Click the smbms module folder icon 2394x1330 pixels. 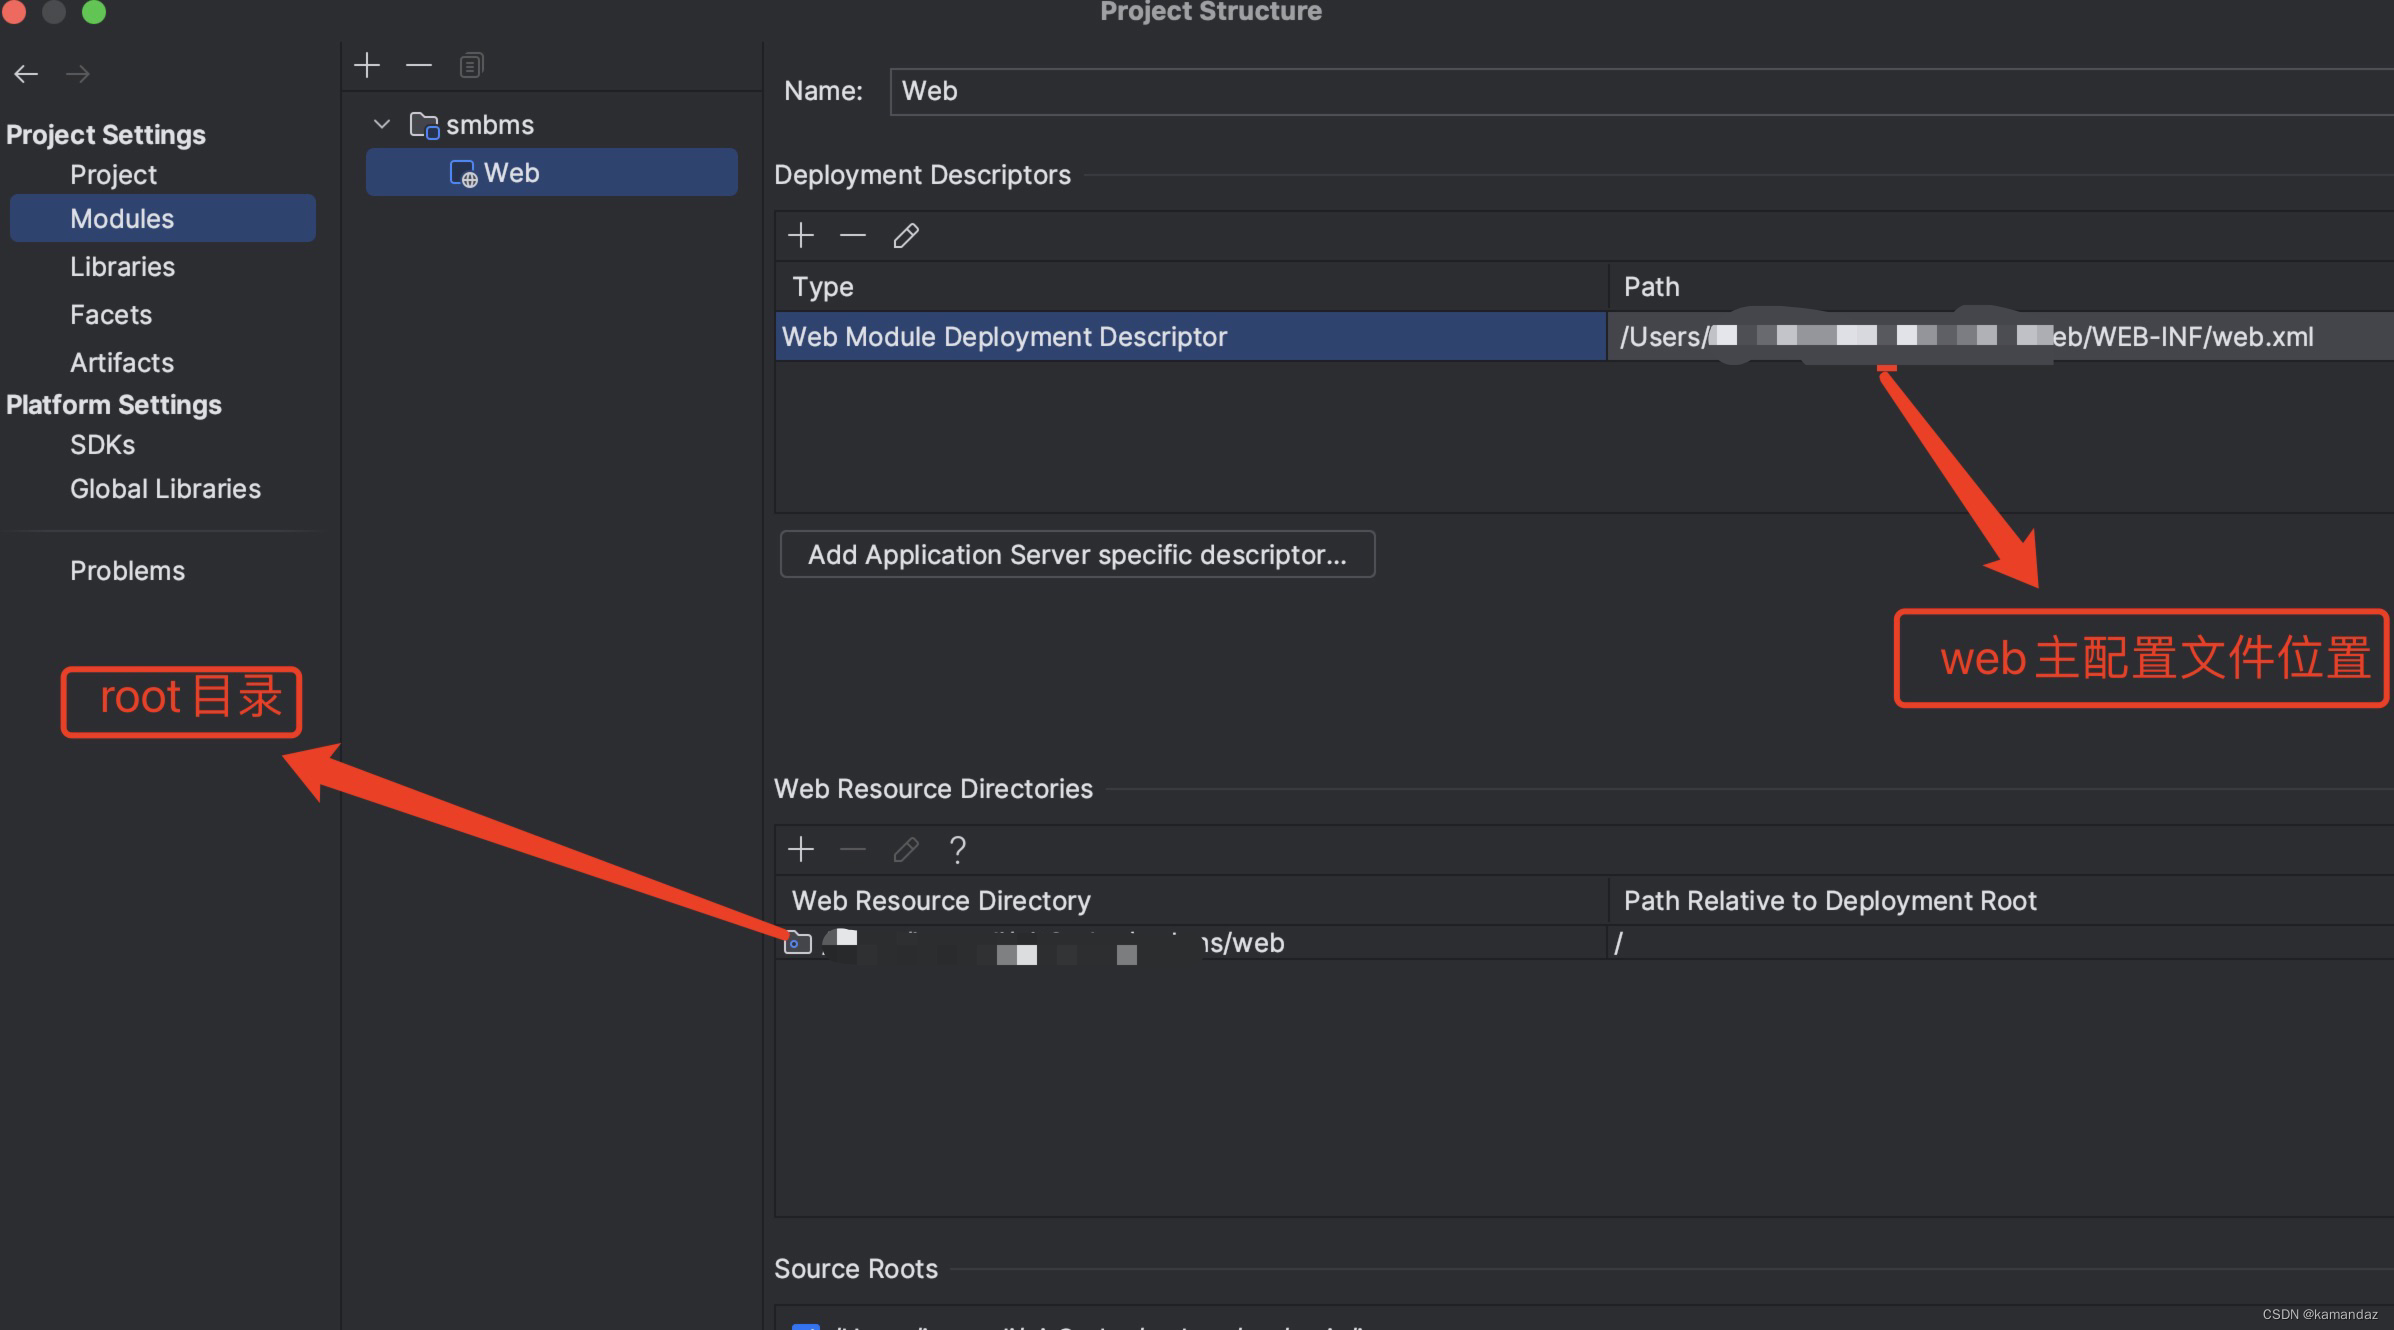coord(424,126)
